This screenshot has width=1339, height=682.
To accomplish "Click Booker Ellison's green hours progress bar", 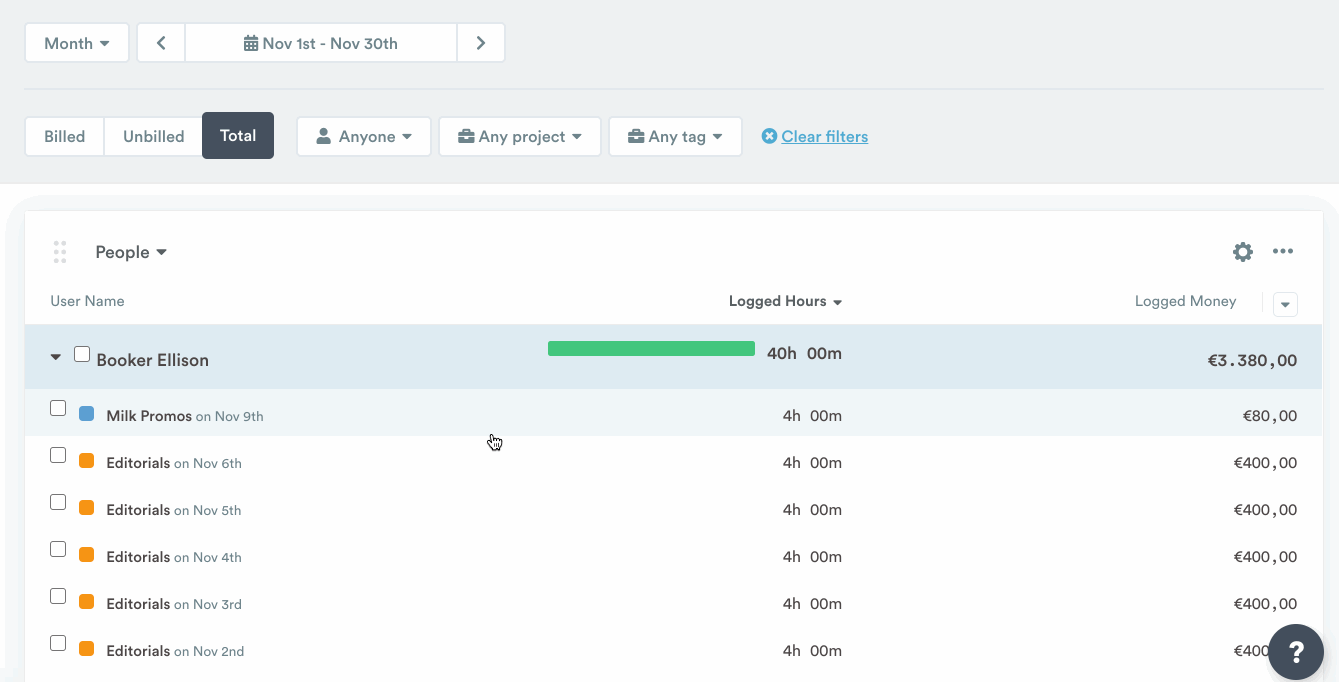I will coord(651,348).
